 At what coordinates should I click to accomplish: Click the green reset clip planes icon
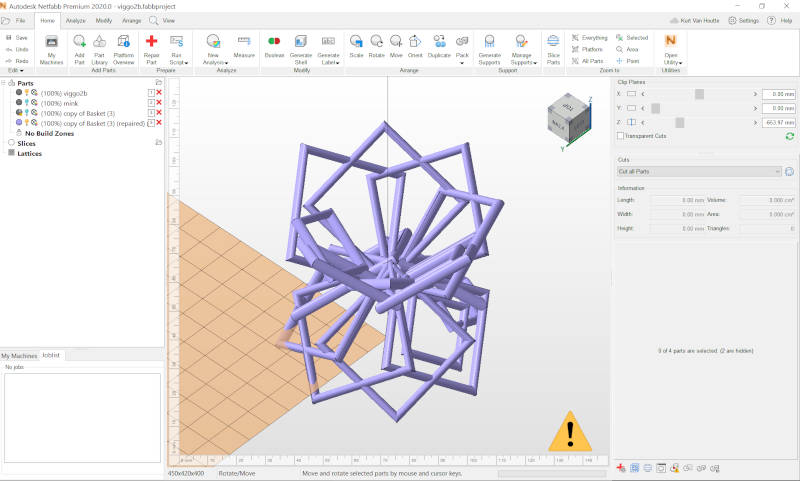(790, 136)
